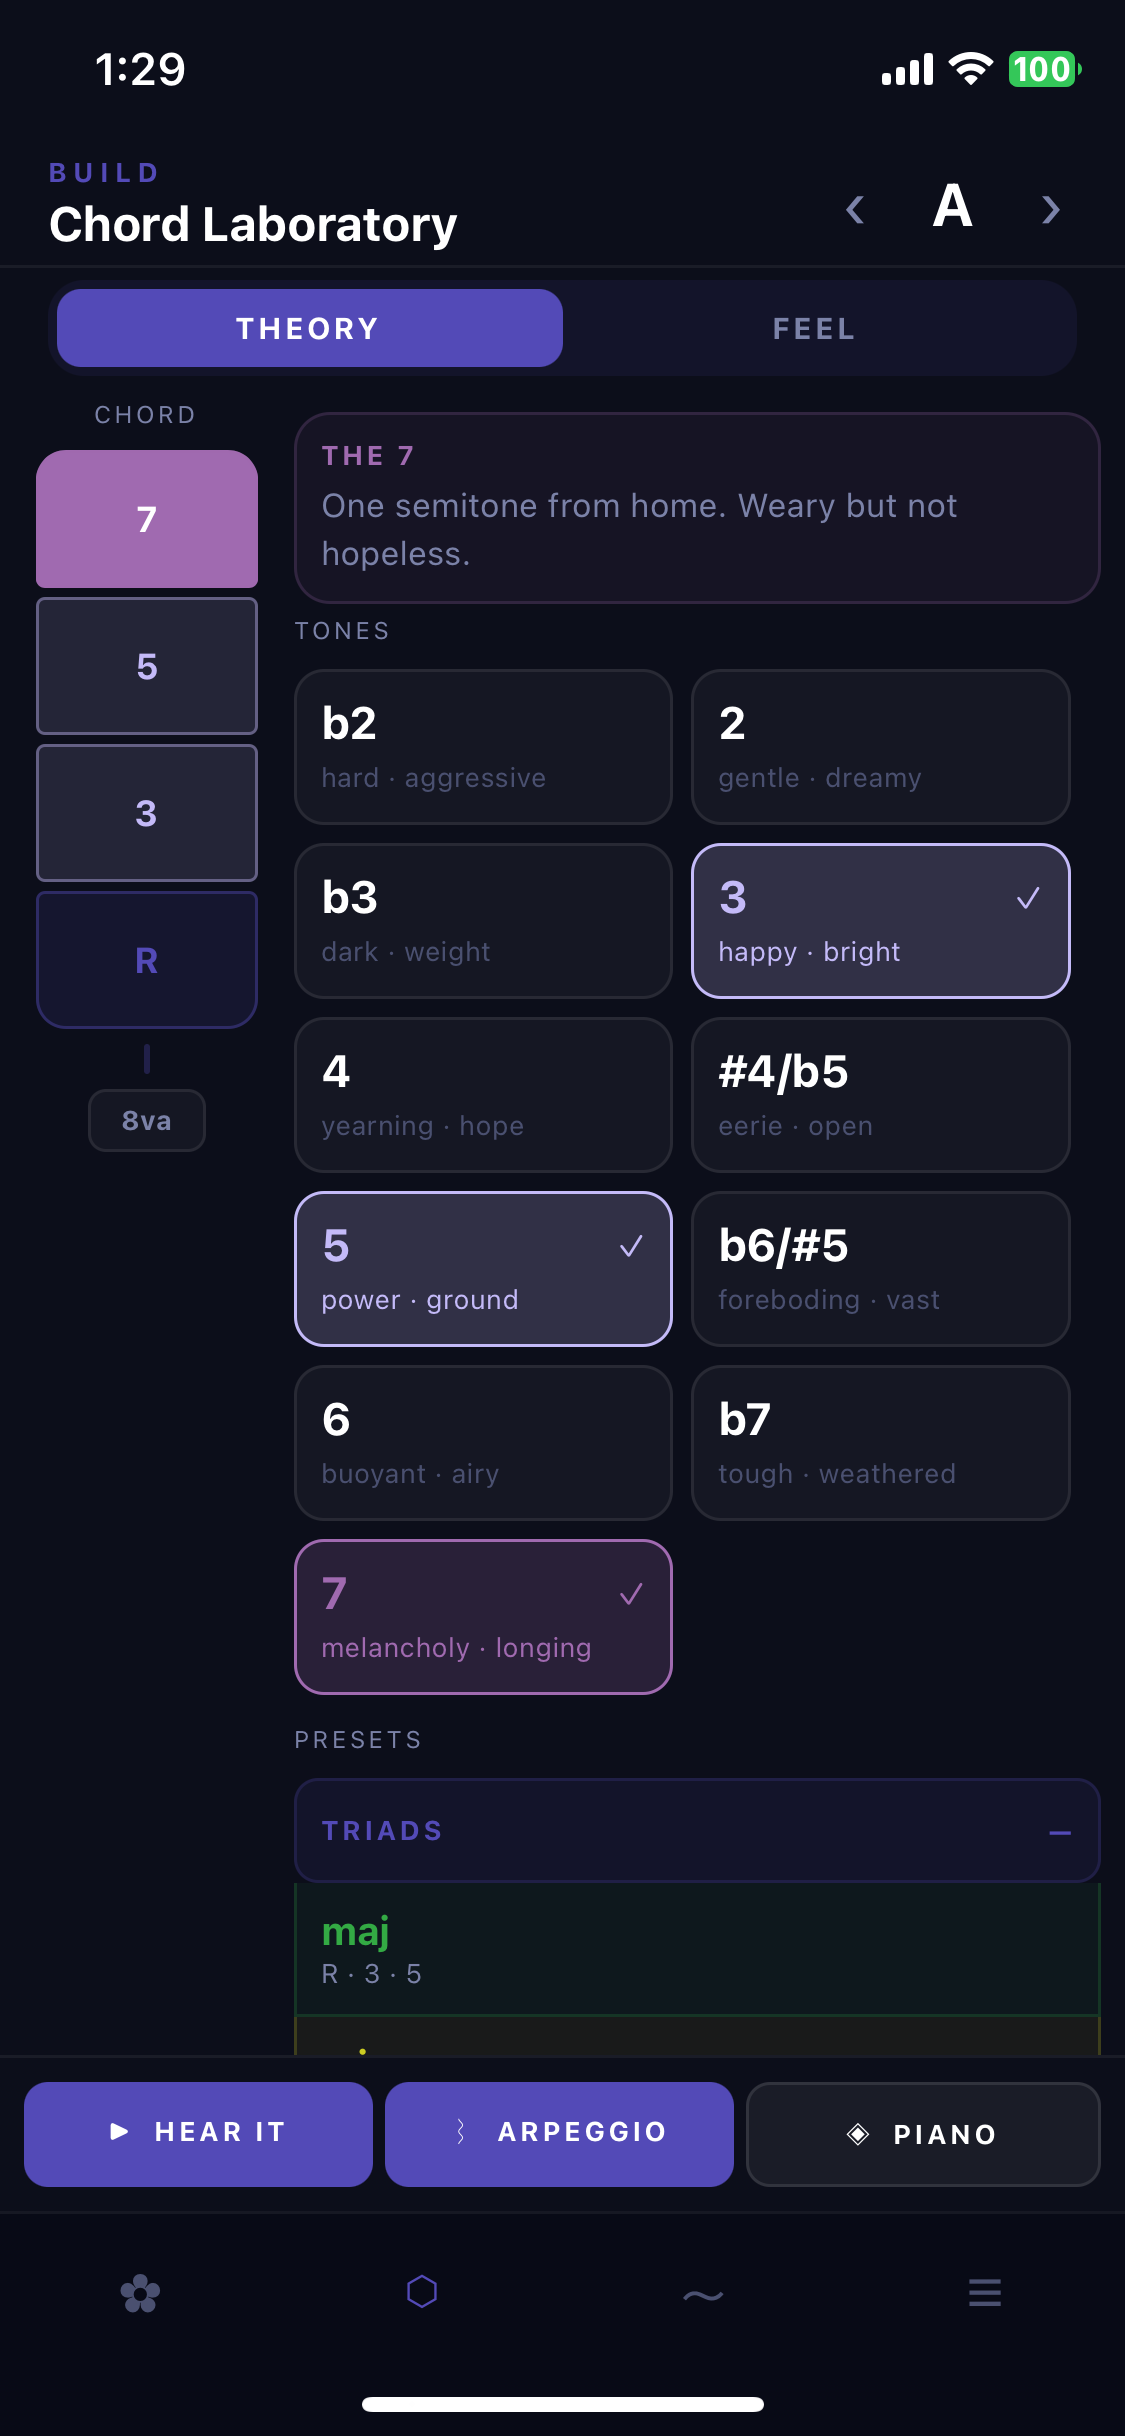1125x2436 pixels.
Task: Add the b7 tough weathered tone
Action: click(881, 1443)
